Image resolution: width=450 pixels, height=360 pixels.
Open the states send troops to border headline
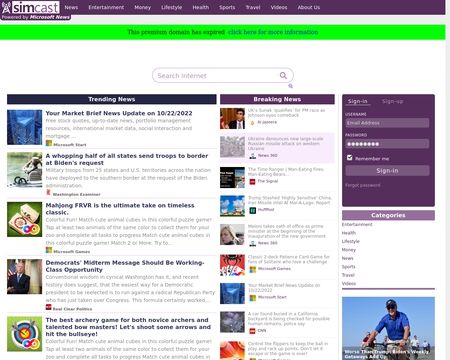pyautogui.click(x=127, y=159)
